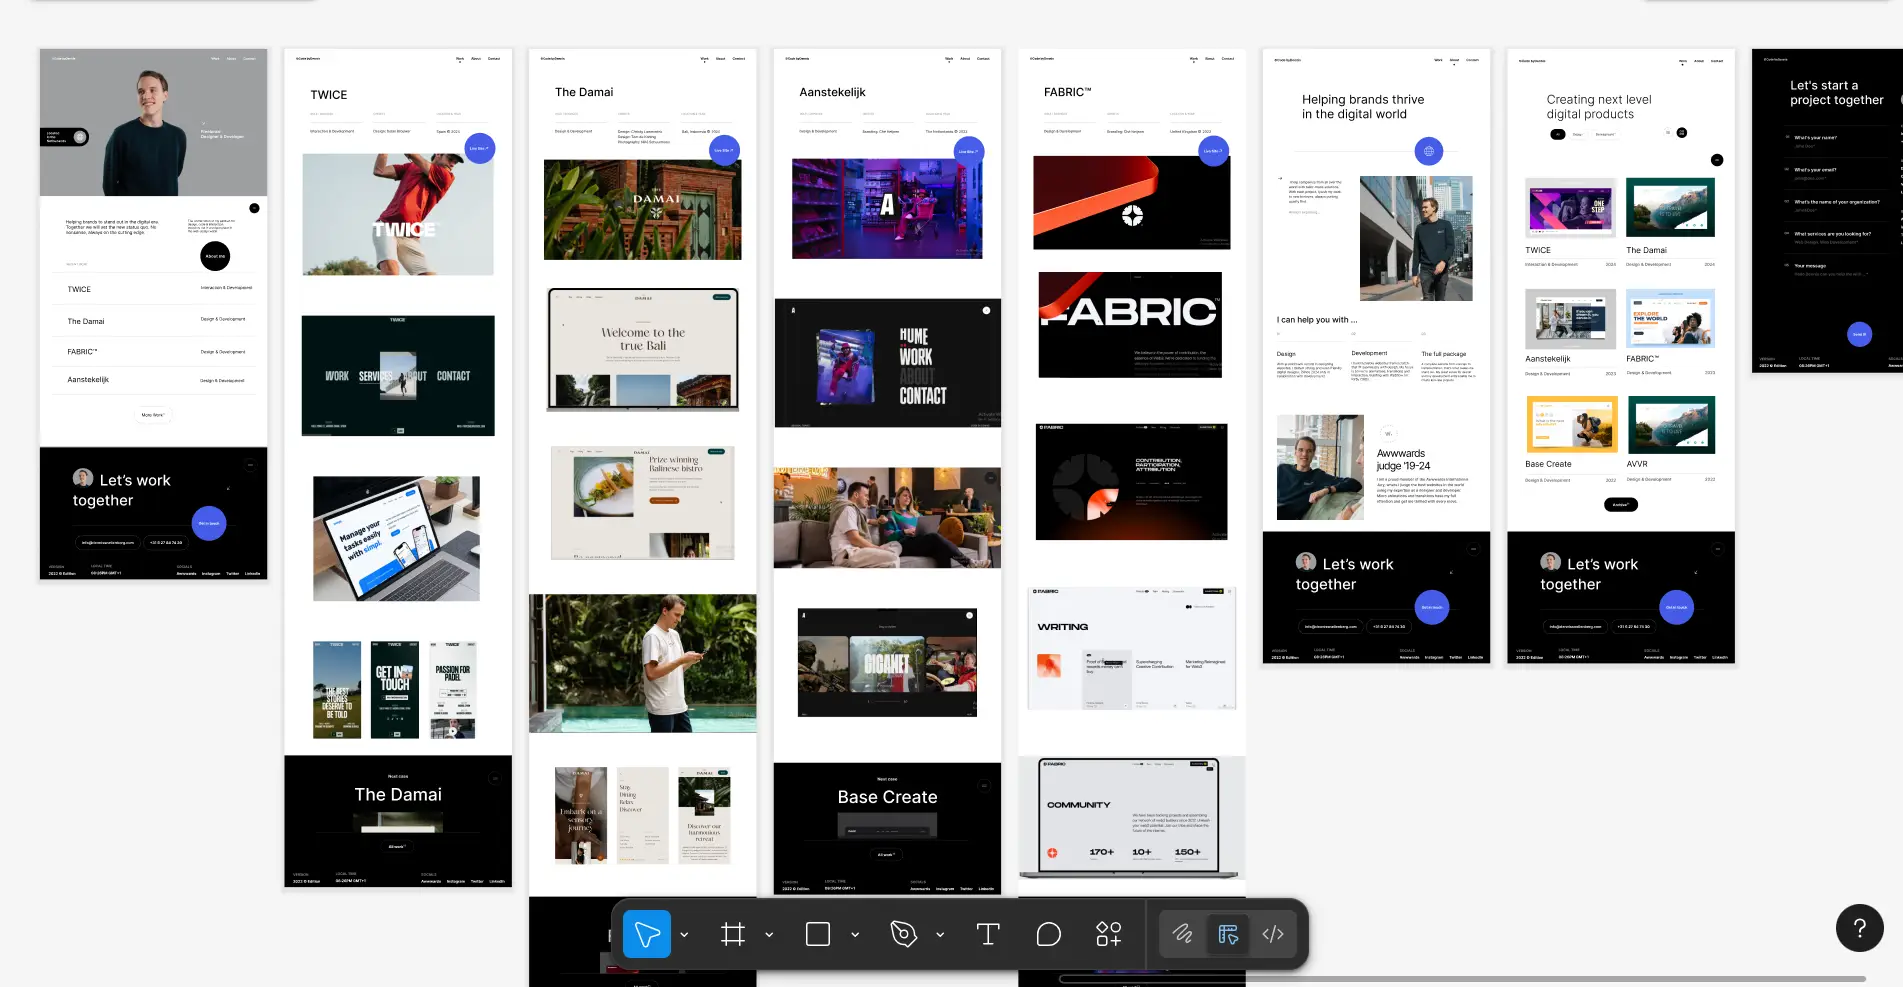Toggle Dev Mode code view

click(1273, 934)
